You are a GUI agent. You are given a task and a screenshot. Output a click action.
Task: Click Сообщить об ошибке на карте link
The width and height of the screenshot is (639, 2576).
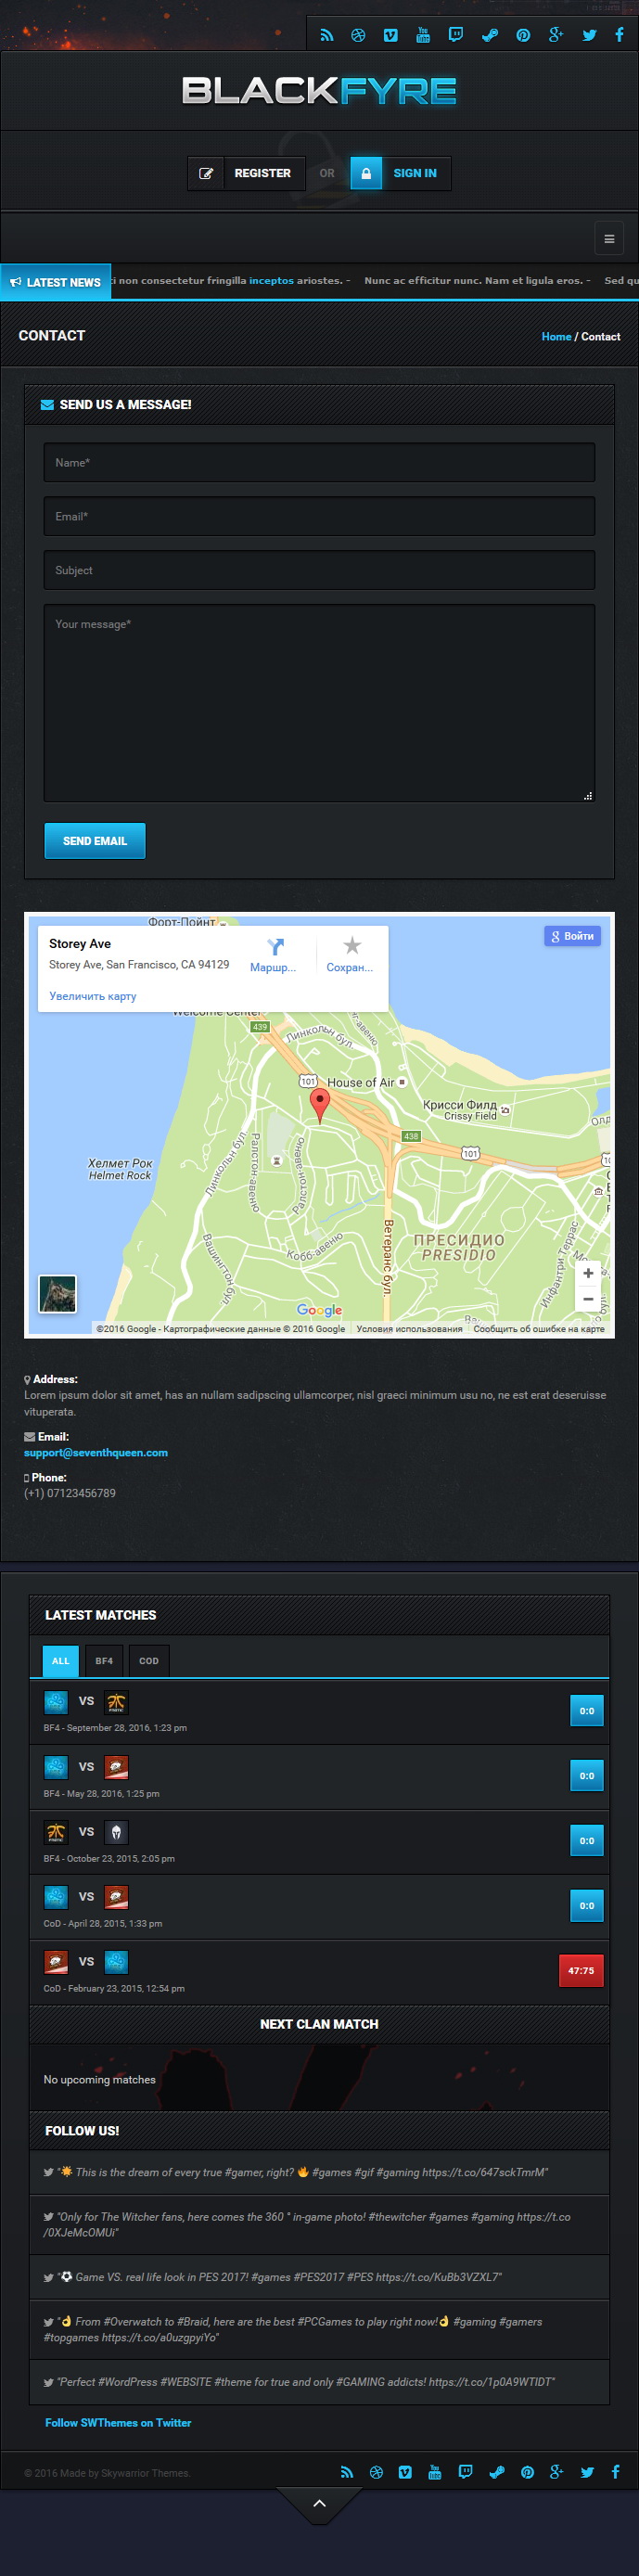[x=539, y=1329]
